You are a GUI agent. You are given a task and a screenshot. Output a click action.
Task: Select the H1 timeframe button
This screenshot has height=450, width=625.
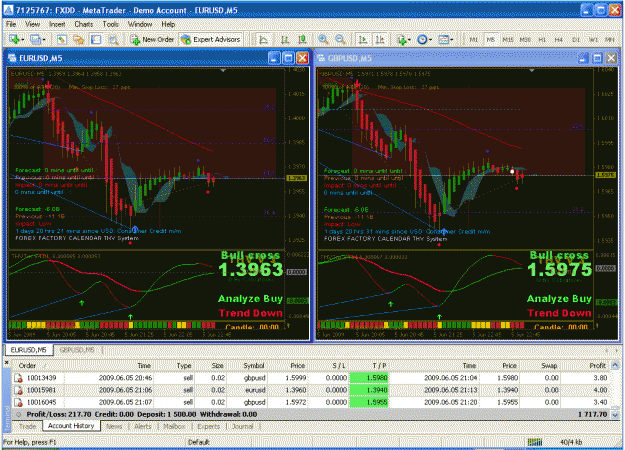click(x=542, y=40)
